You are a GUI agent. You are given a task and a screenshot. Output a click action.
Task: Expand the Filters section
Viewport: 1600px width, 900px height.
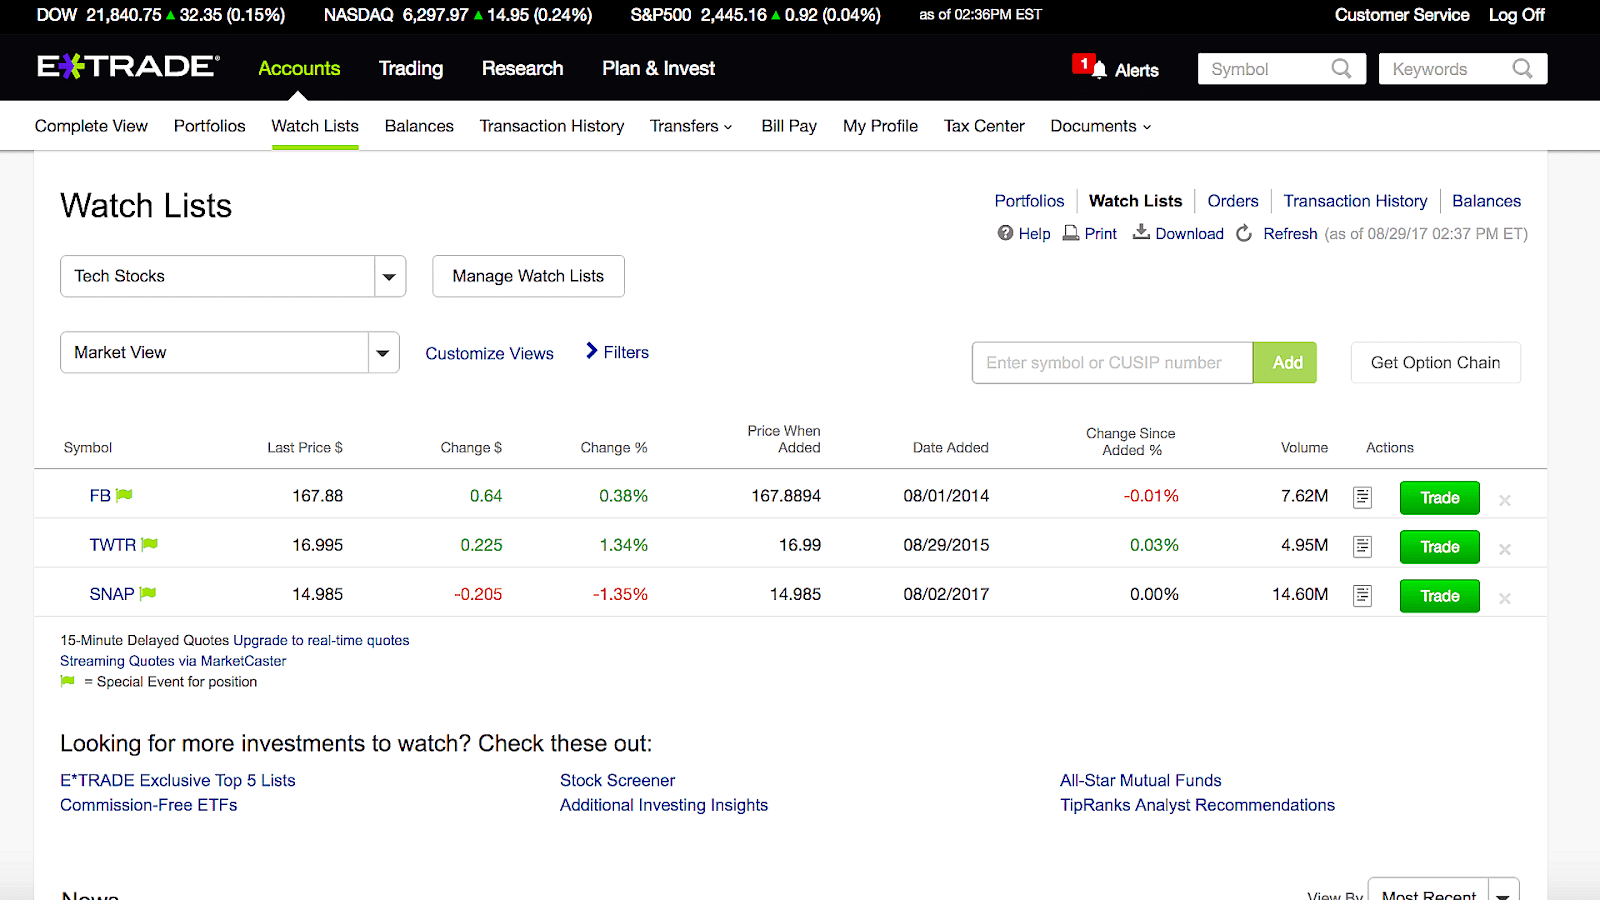[x=624, y=352]
